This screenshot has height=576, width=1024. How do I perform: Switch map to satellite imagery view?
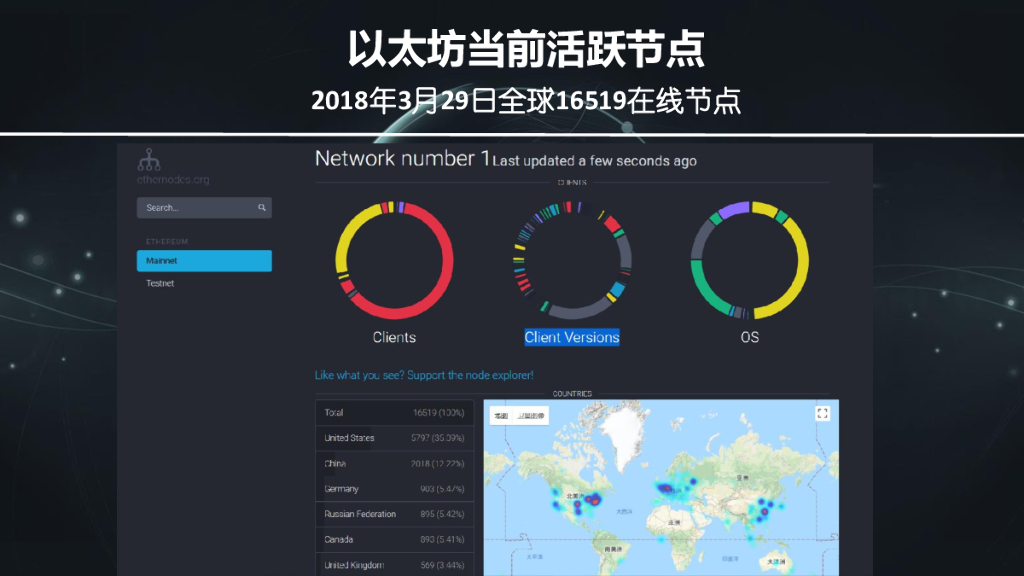point(529,415)
